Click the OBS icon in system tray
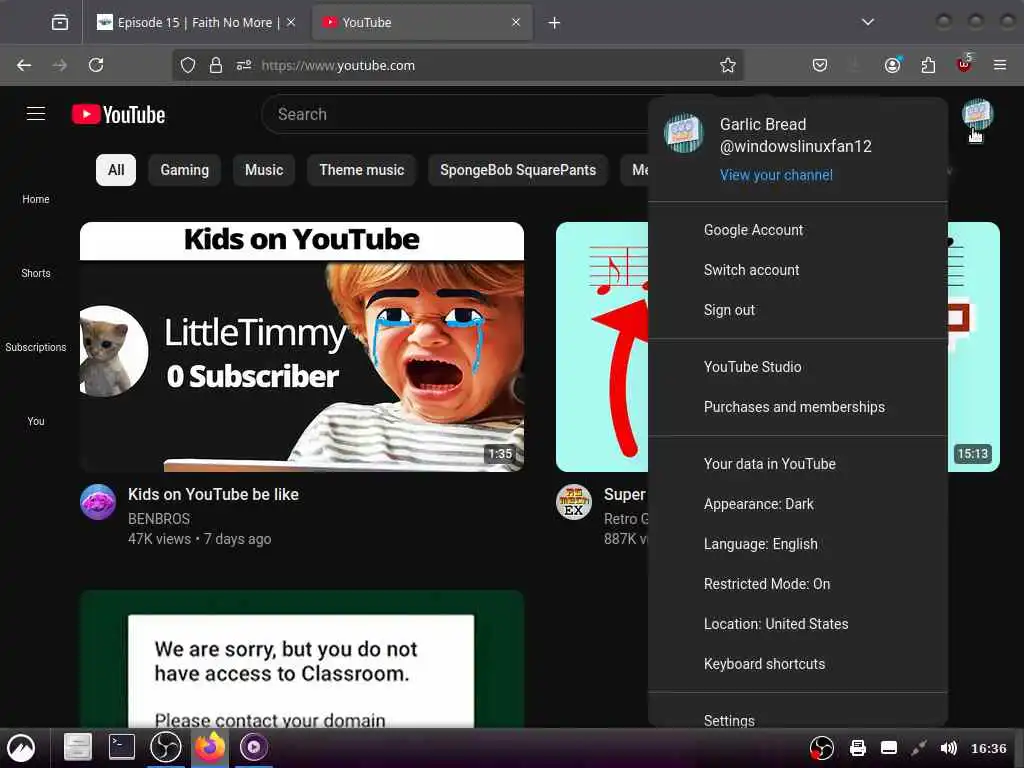This screenshot has height=768, width=1024. pyautogui.click(x=822, y=748)
